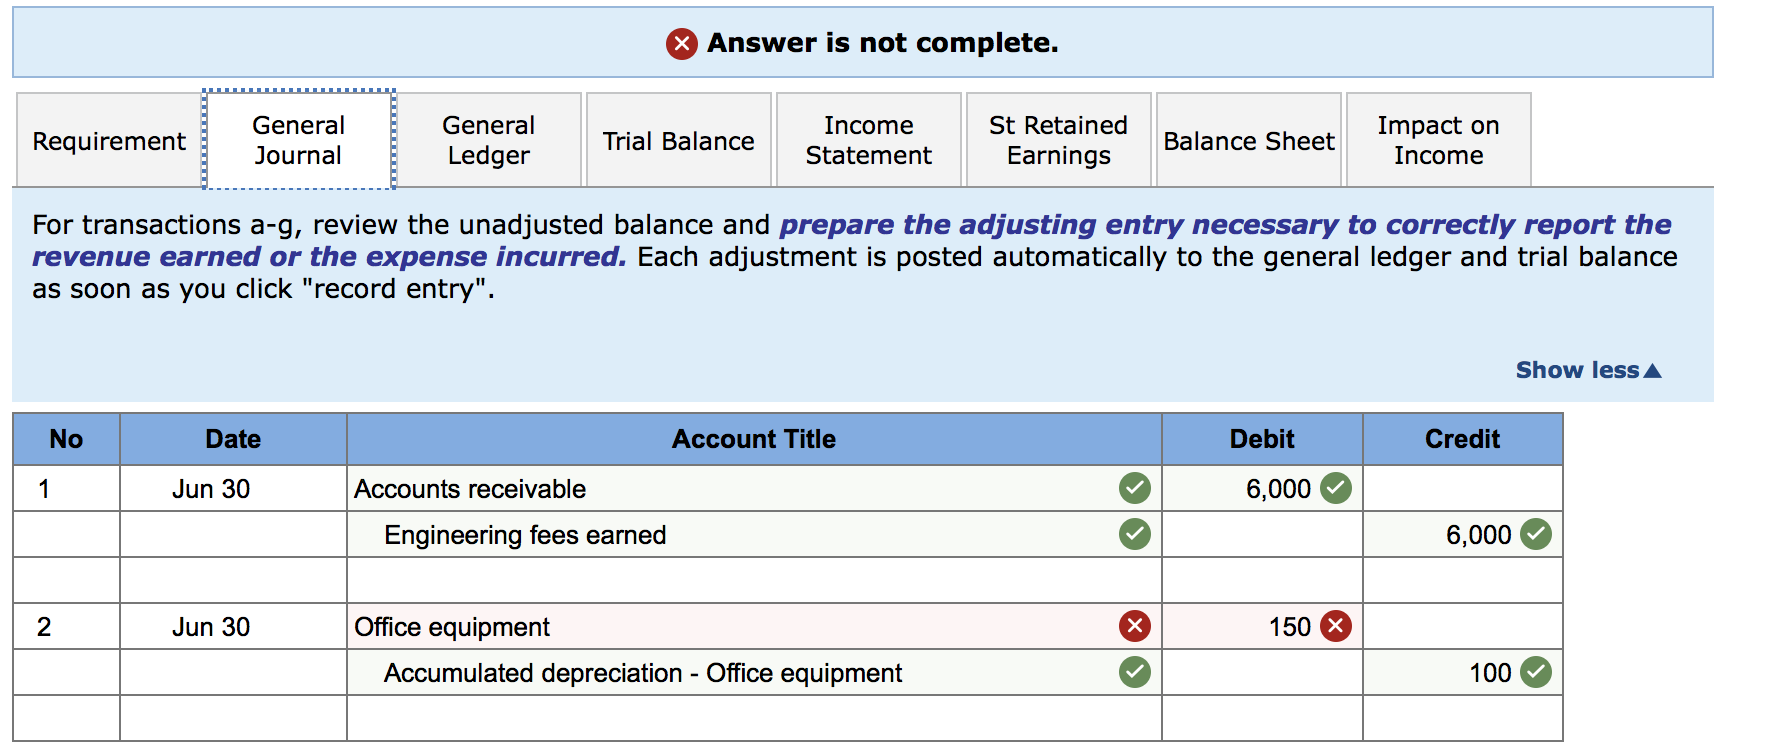Screen dimensions: 1782x748
Task: Switch to the Balance Sheet tab
Action: click(1248, 140)
